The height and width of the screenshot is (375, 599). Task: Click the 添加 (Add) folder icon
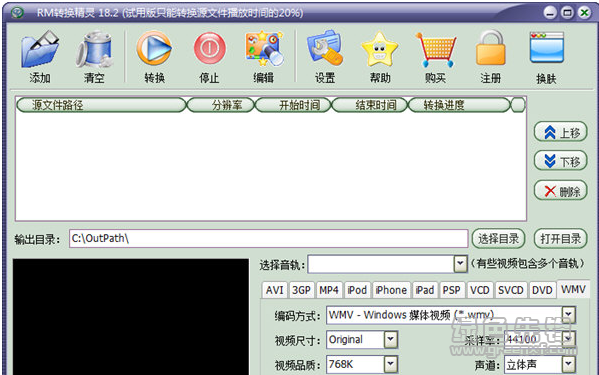tap(40, 50)
